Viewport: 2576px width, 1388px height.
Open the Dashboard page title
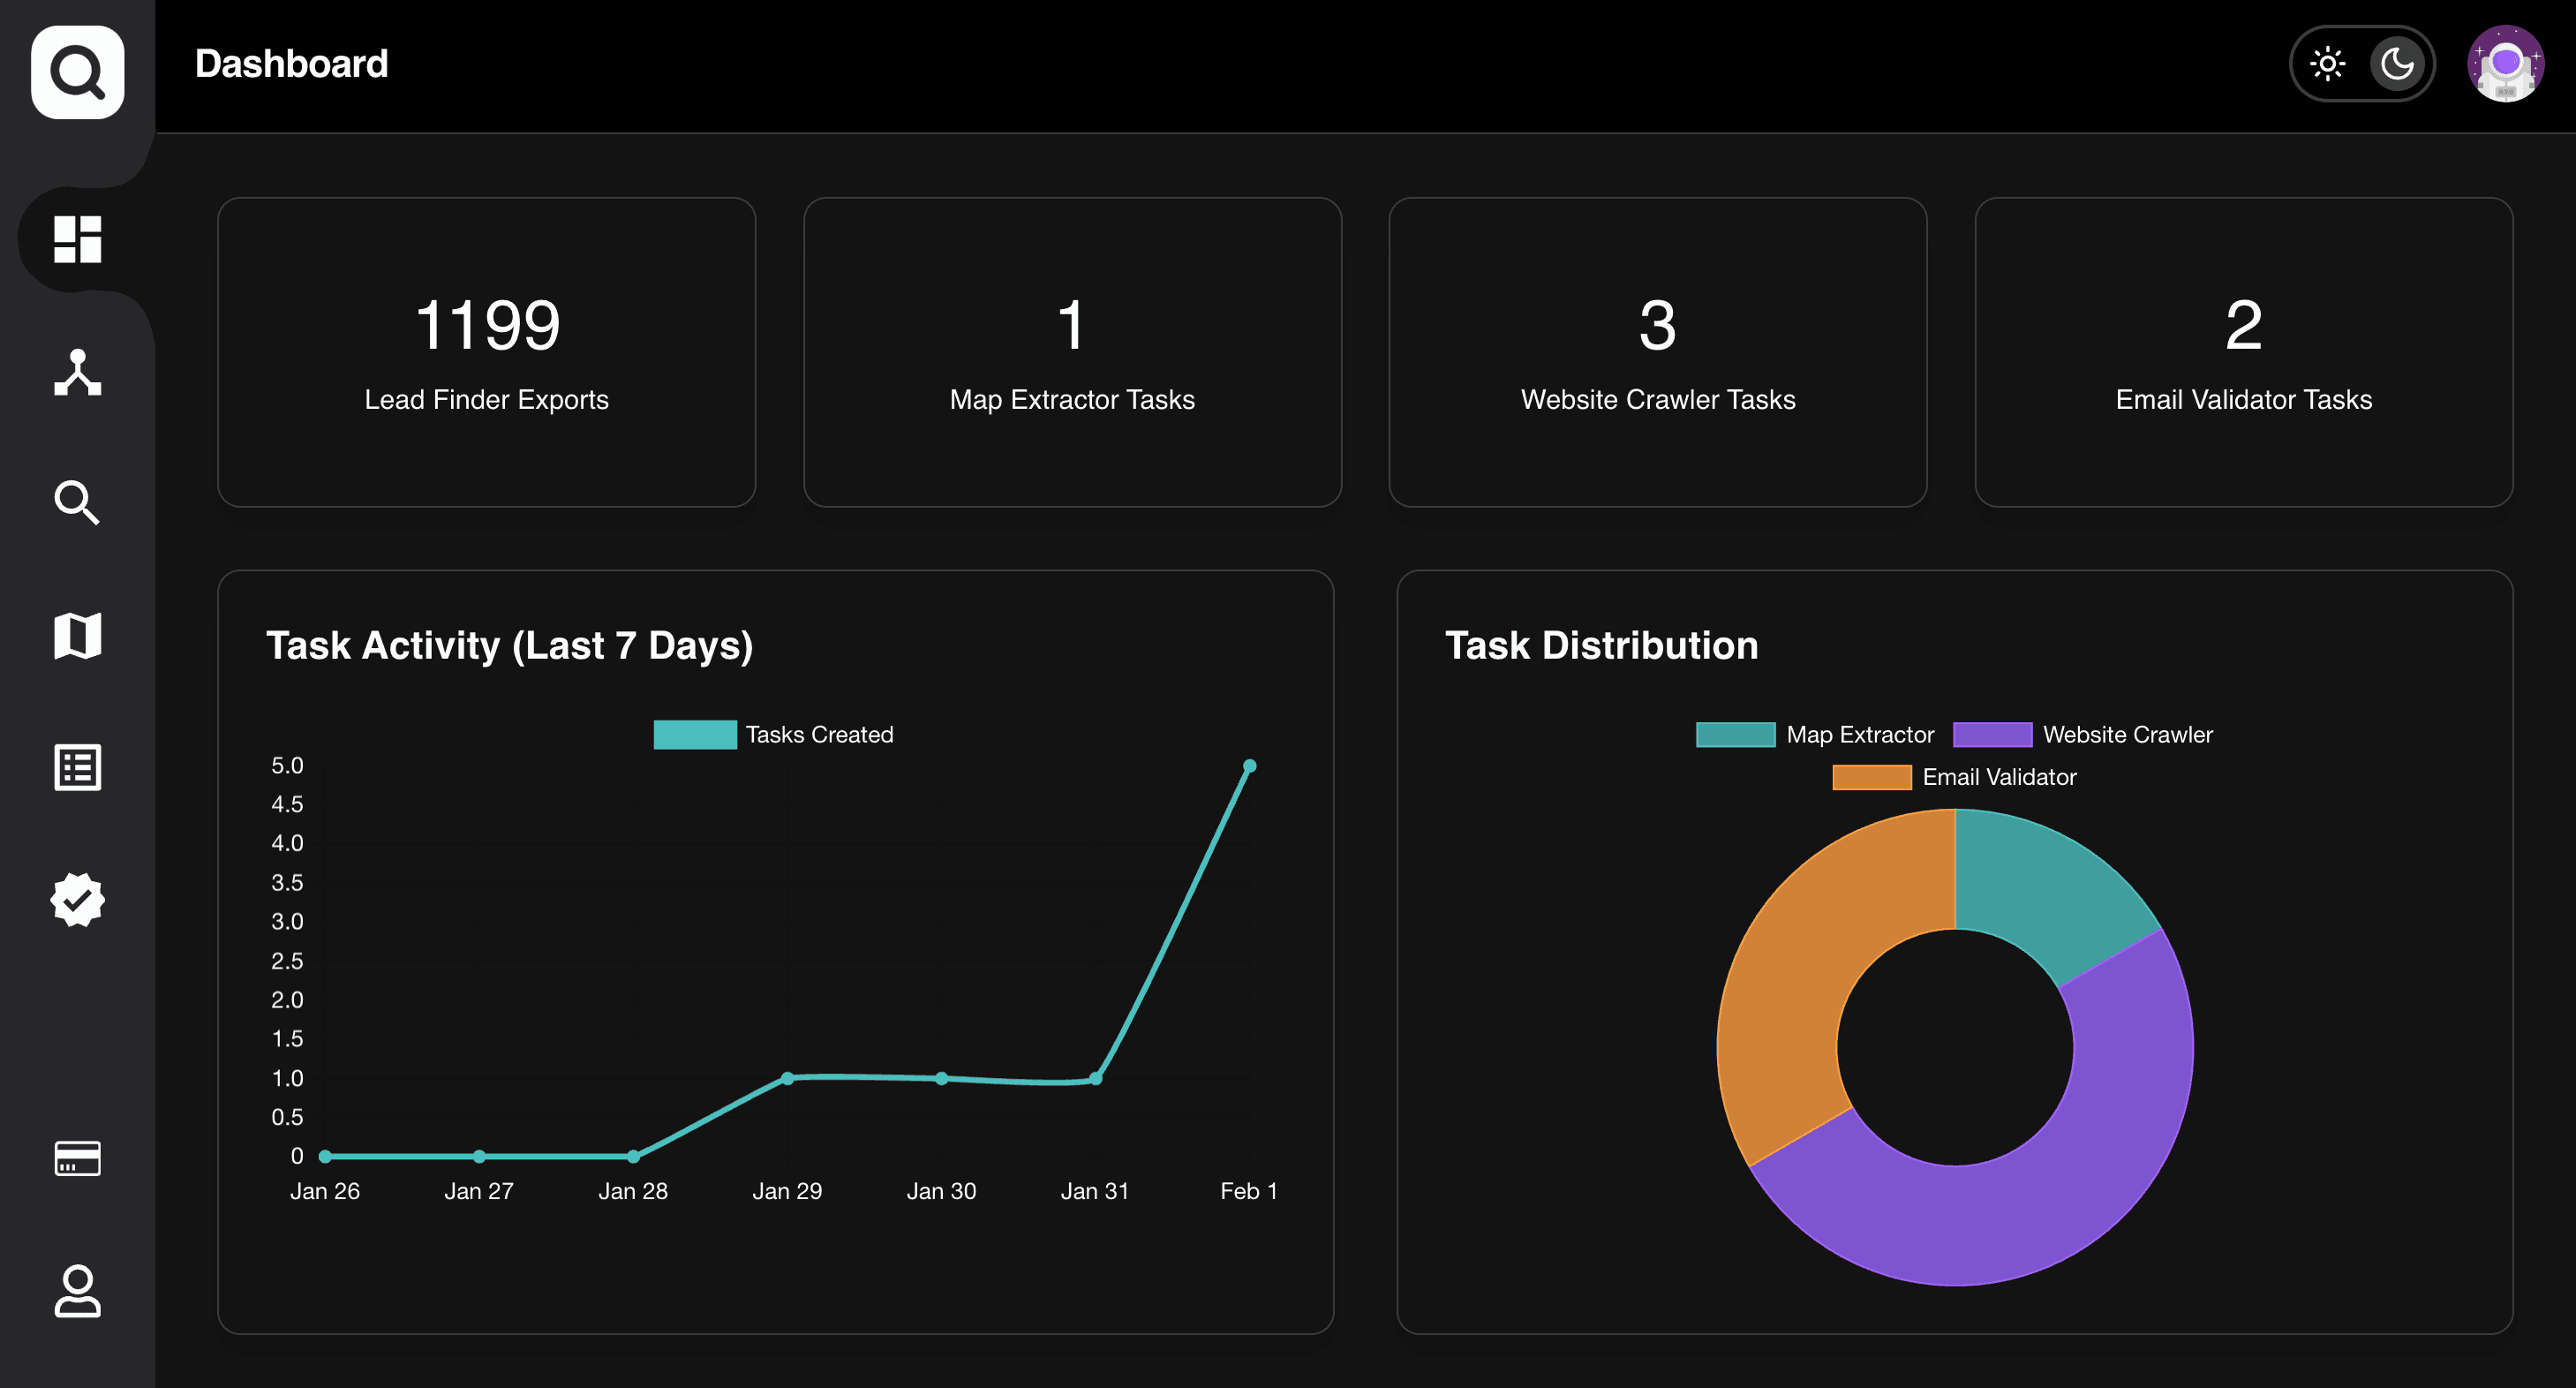[x=291, y=63]
